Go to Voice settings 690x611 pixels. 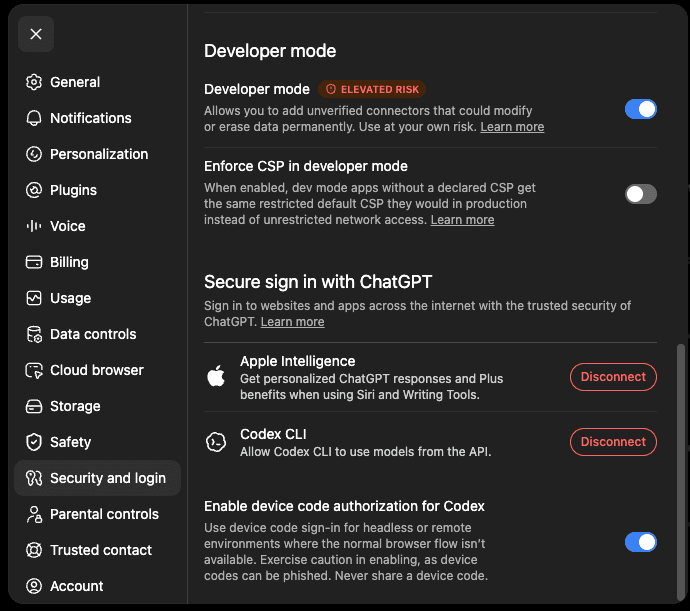click(97, 226)
